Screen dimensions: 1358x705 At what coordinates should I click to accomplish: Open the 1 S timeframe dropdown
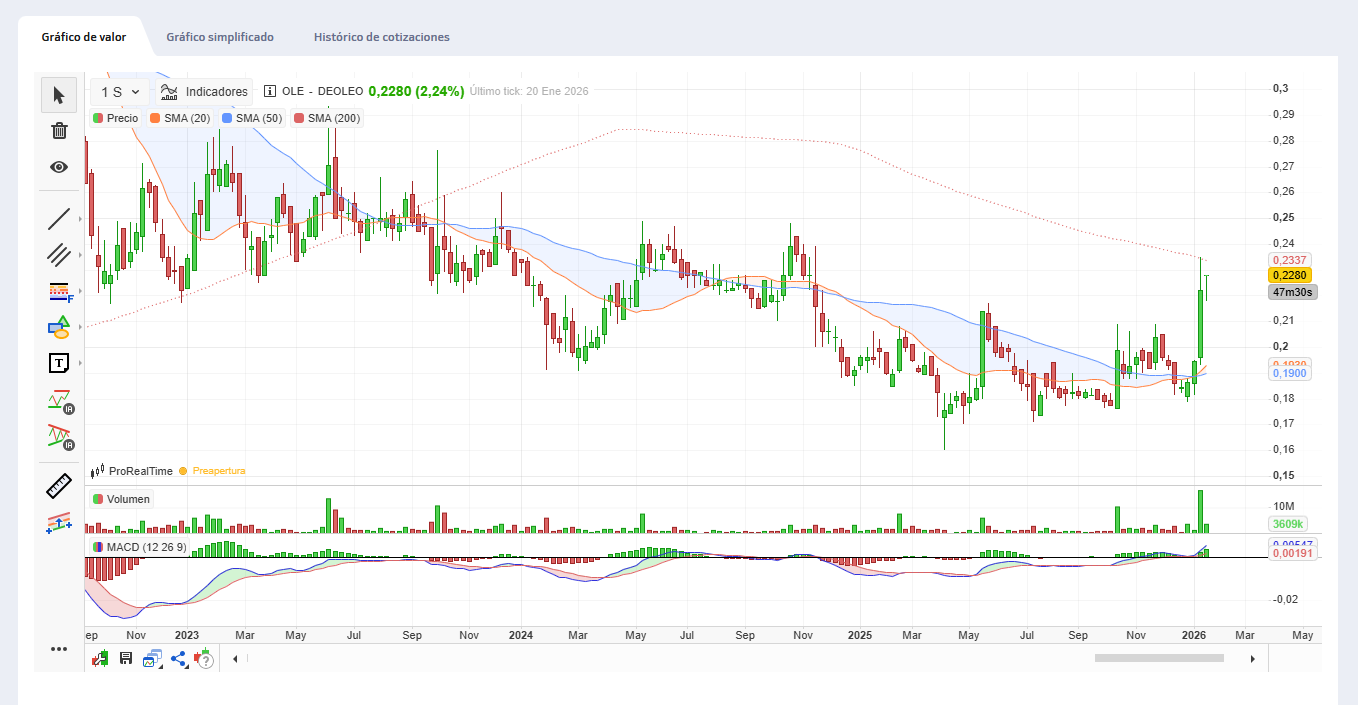tap(119, 92)
